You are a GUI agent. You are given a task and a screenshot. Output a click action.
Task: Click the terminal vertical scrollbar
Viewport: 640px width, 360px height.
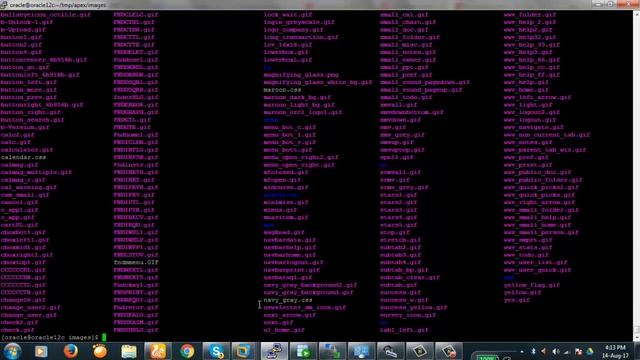pyautogui.click(x=636, y=176)
